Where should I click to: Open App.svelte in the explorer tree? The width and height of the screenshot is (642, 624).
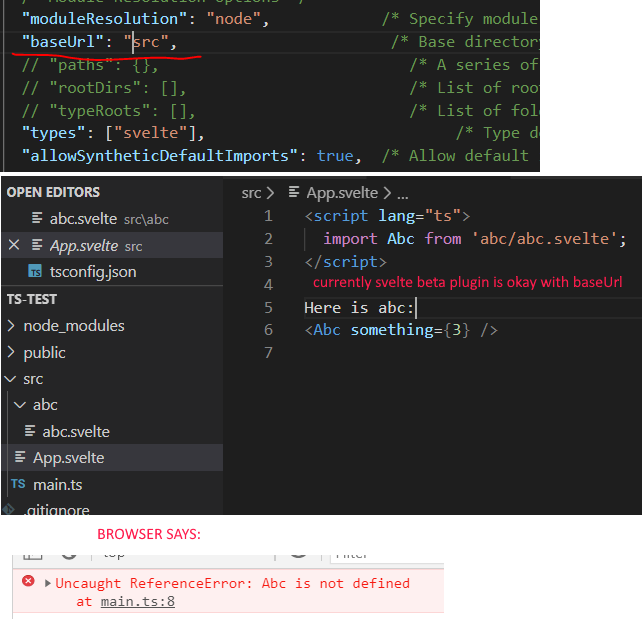pos(69,458)
